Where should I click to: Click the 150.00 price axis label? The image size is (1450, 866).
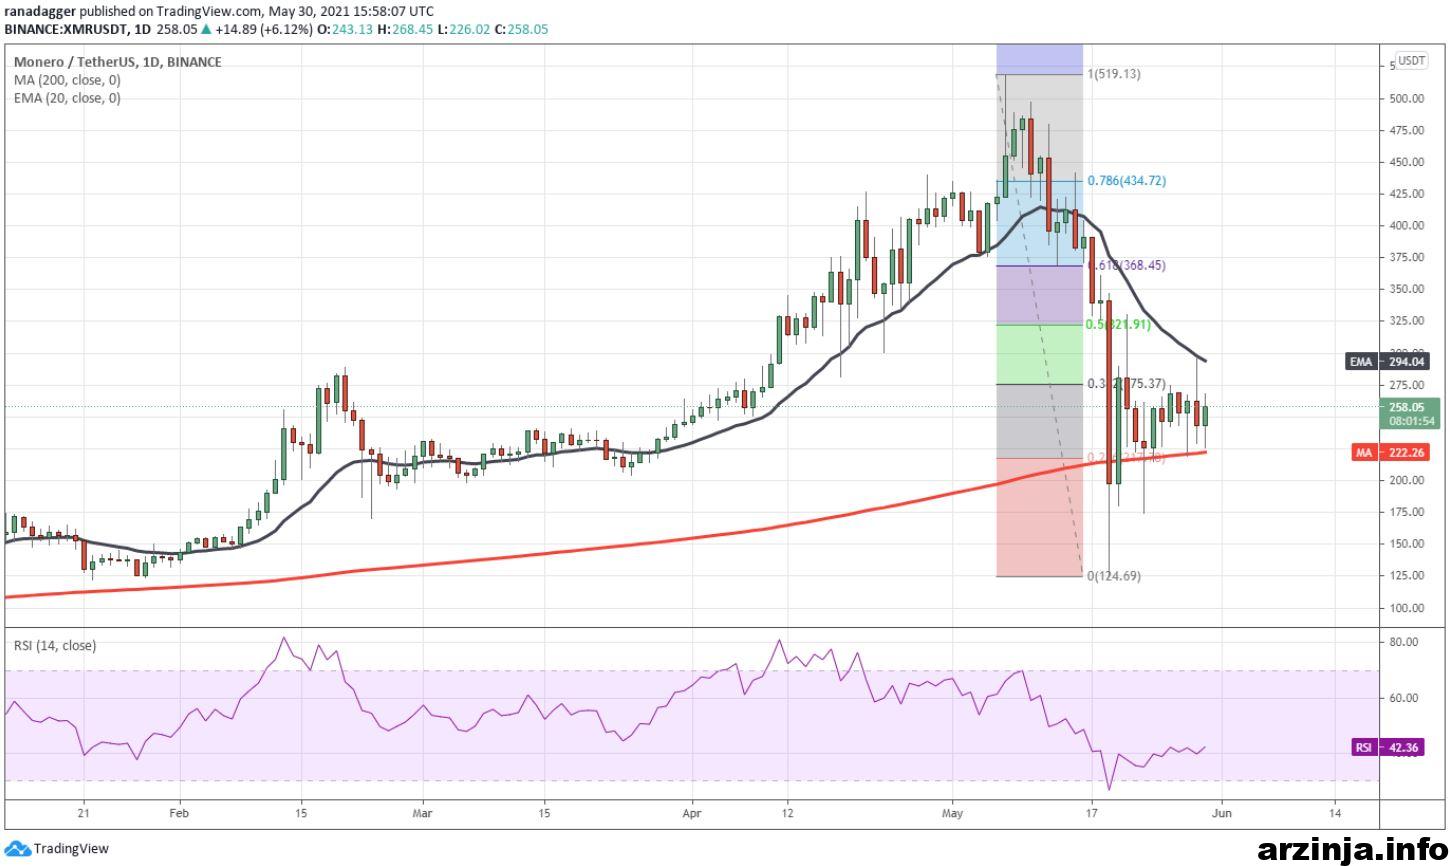point(1406,544)
